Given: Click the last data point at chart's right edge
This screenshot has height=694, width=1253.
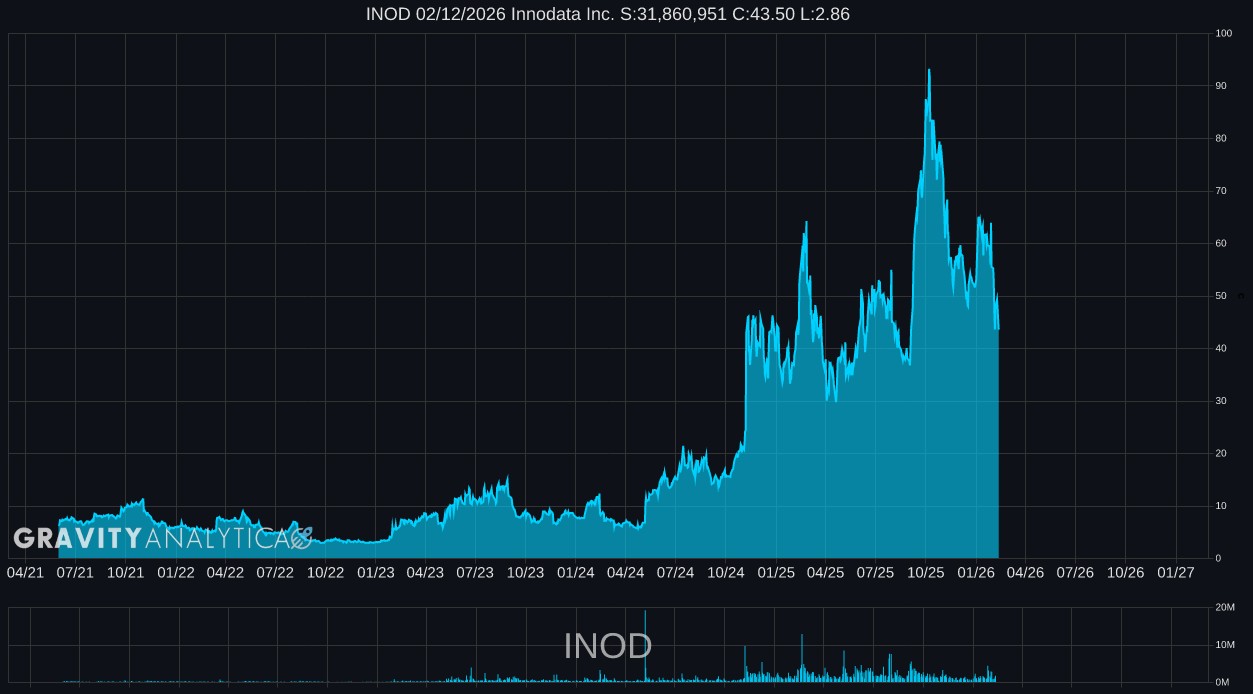Looking at the screenshot, I should click(x=998, y=328).
